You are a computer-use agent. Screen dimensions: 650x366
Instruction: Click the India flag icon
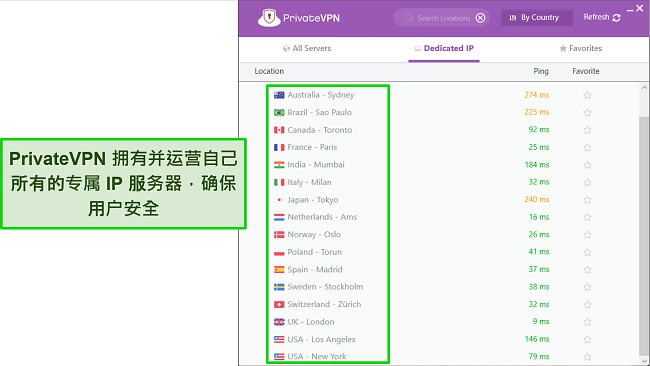(x=279, y=165)
